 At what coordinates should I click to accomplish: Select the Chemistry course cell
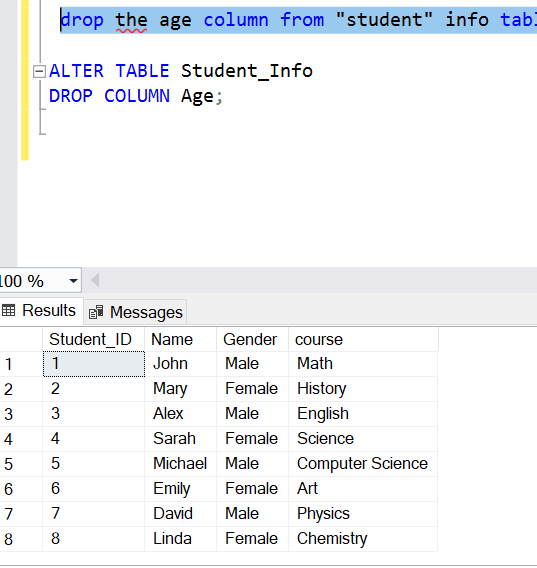[363, 539]
